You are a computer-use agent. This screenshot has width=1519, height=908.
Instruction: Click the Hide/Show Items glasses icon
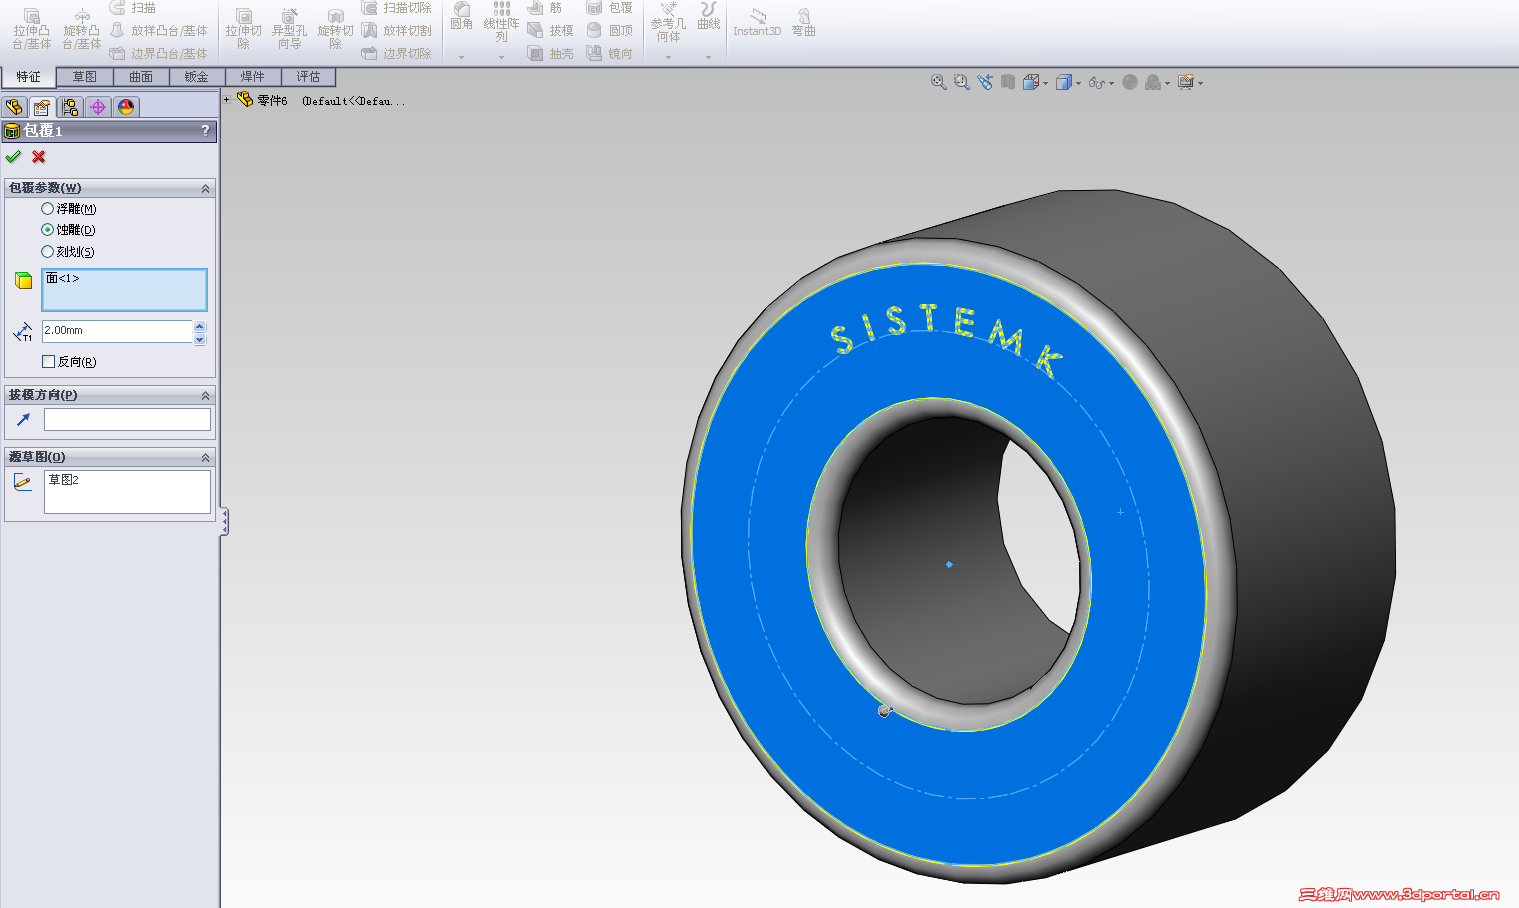click(1097, 82)
